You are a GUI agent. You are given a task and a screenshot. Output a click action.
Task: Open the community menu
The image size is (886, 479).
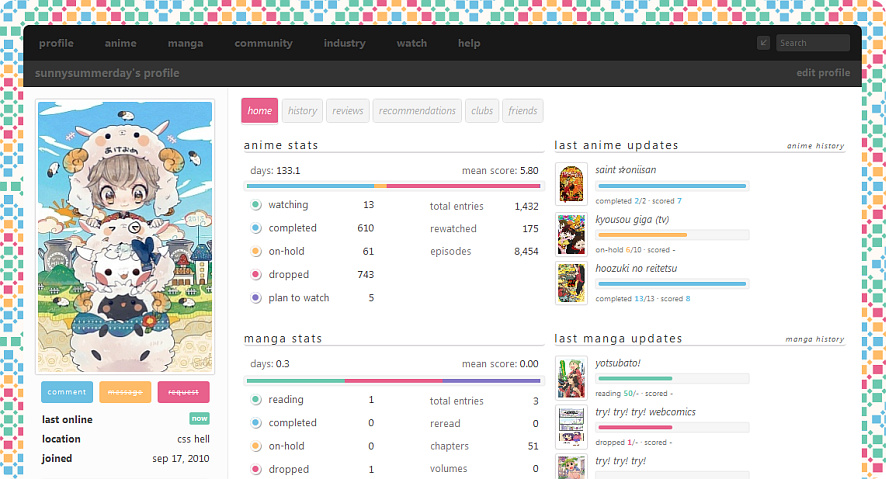coord(263,43)
